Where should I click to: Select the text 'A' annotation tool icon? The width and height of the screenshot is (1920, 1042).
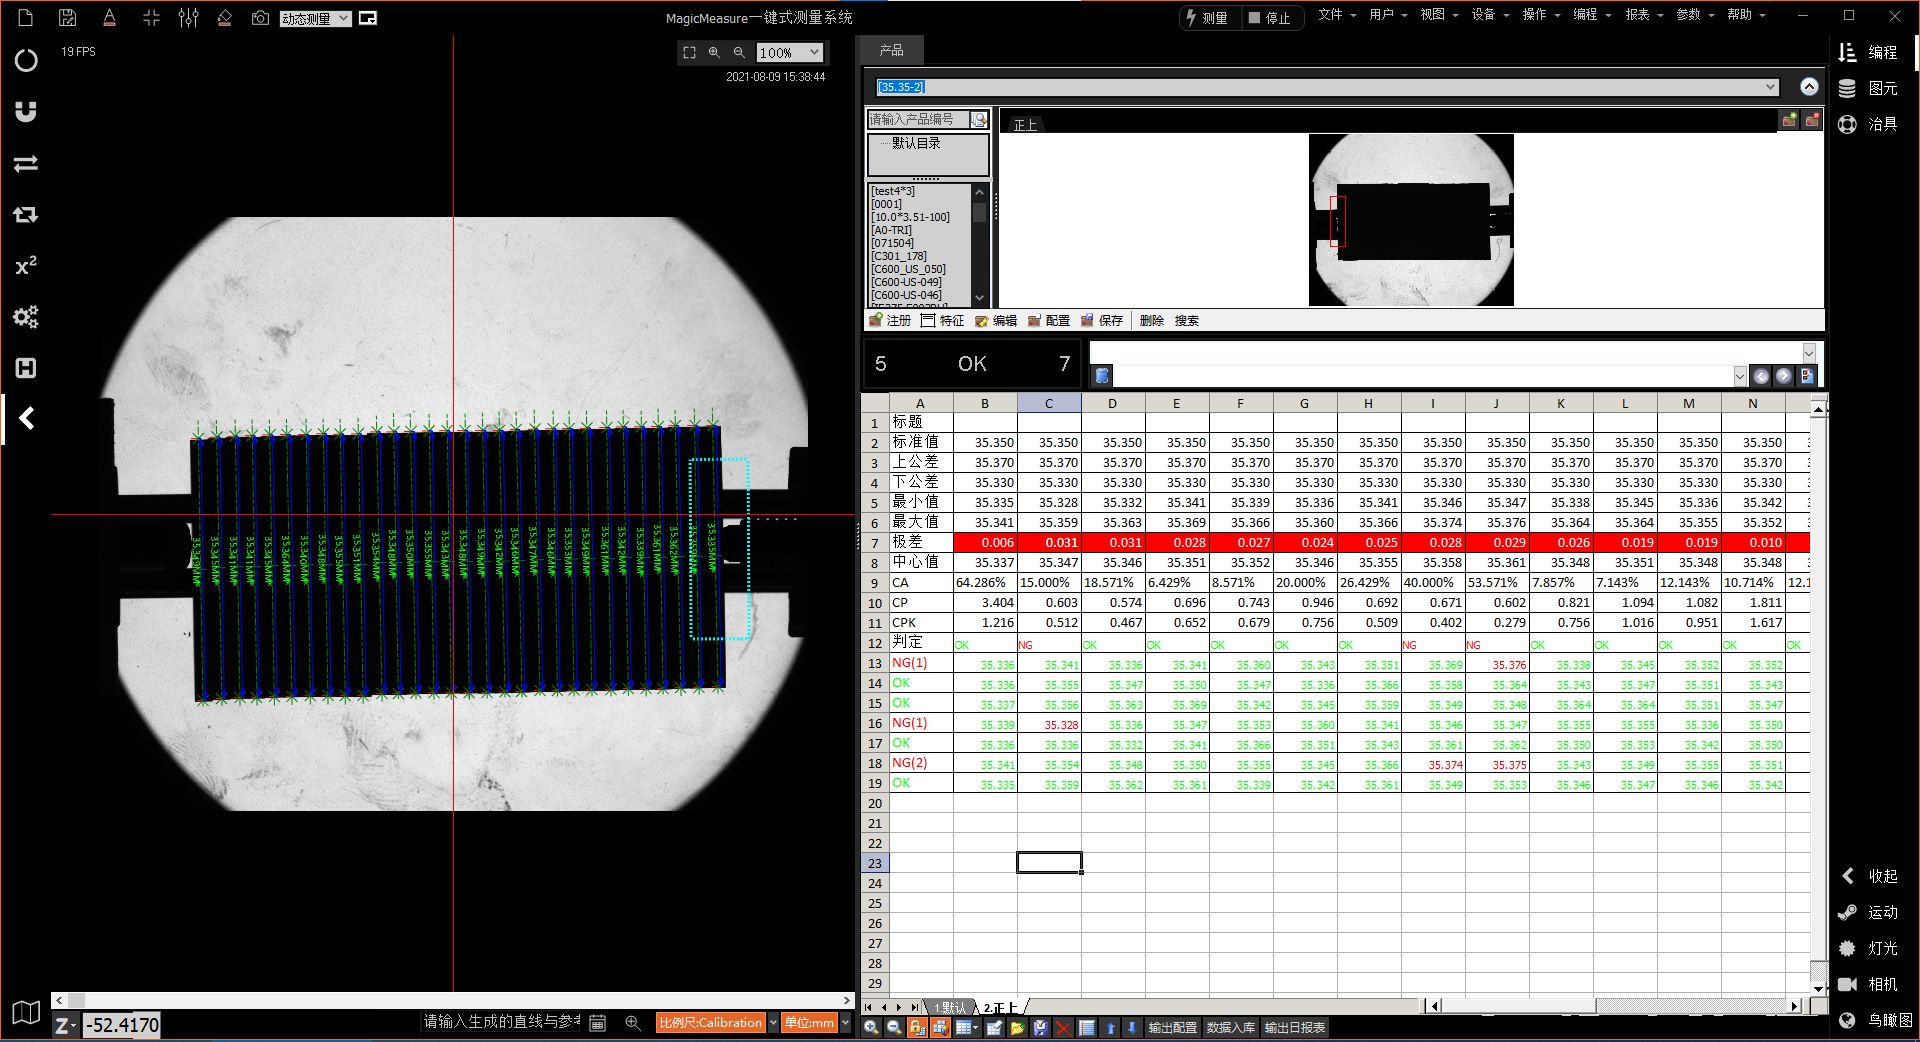[x=109, y=17]
